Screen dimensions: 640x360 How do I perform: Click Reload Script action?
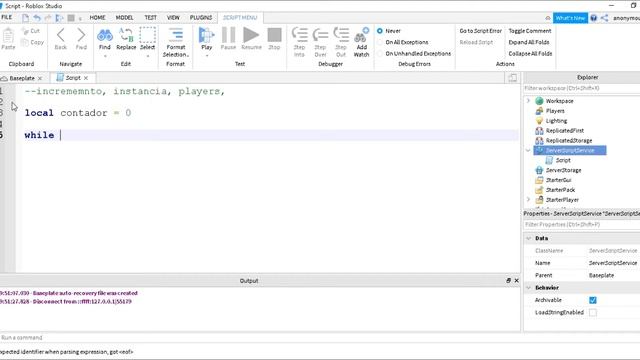476,42
